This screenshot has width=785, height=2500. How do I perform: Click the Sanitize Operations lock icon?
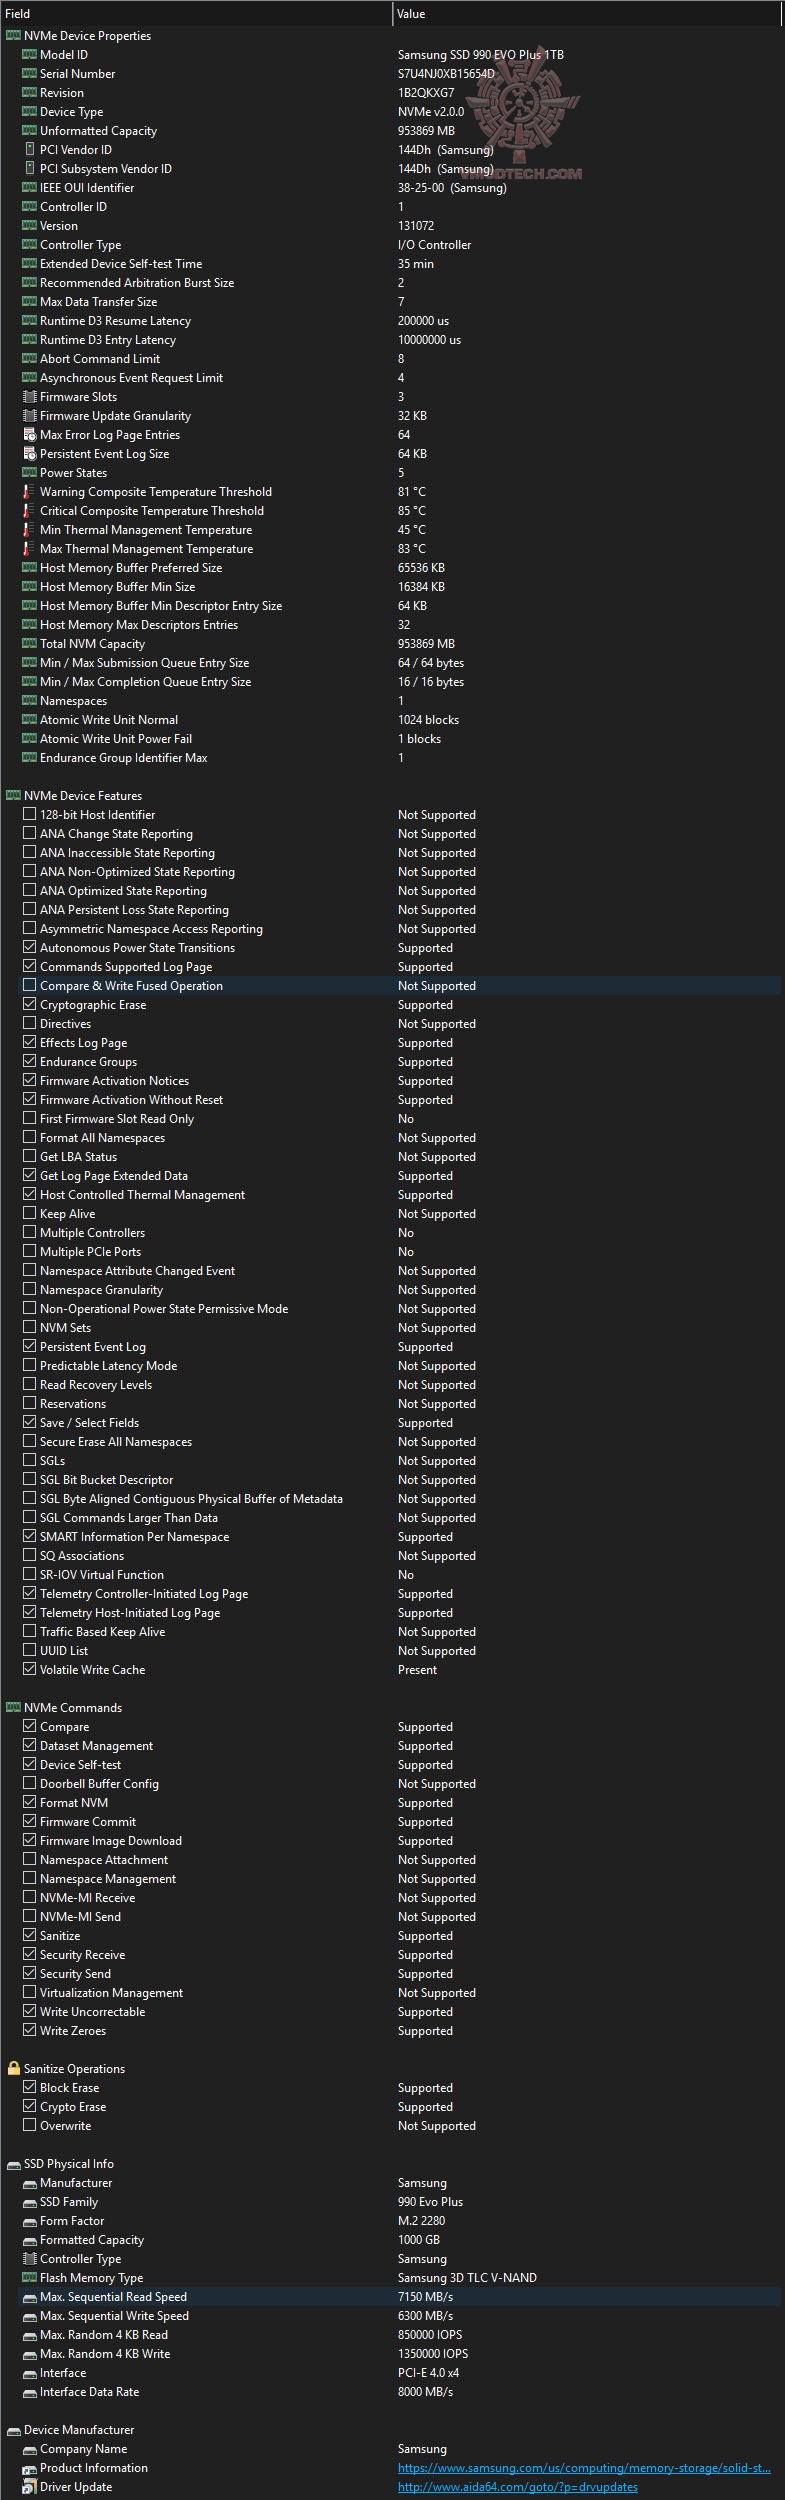click(13, 2069)
